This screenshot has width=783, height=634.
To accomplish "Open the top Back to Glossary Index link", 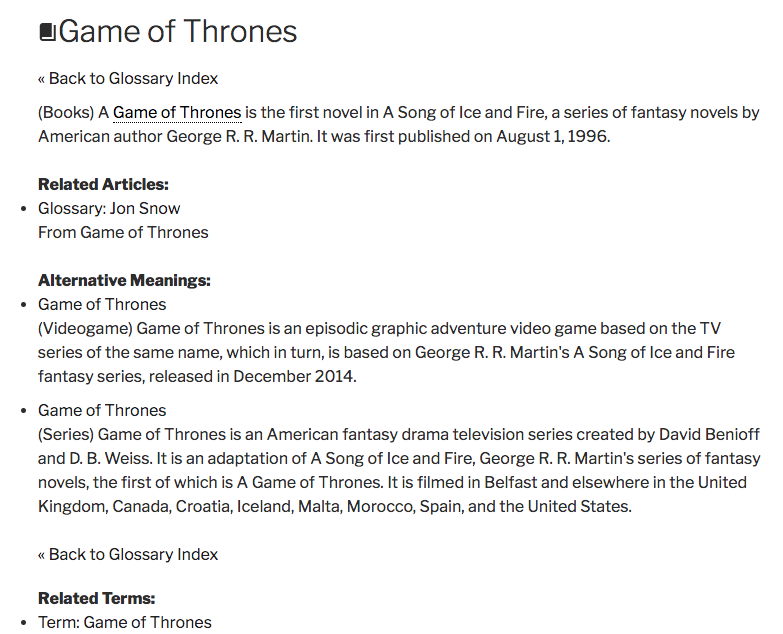I will tap(128, 78).
